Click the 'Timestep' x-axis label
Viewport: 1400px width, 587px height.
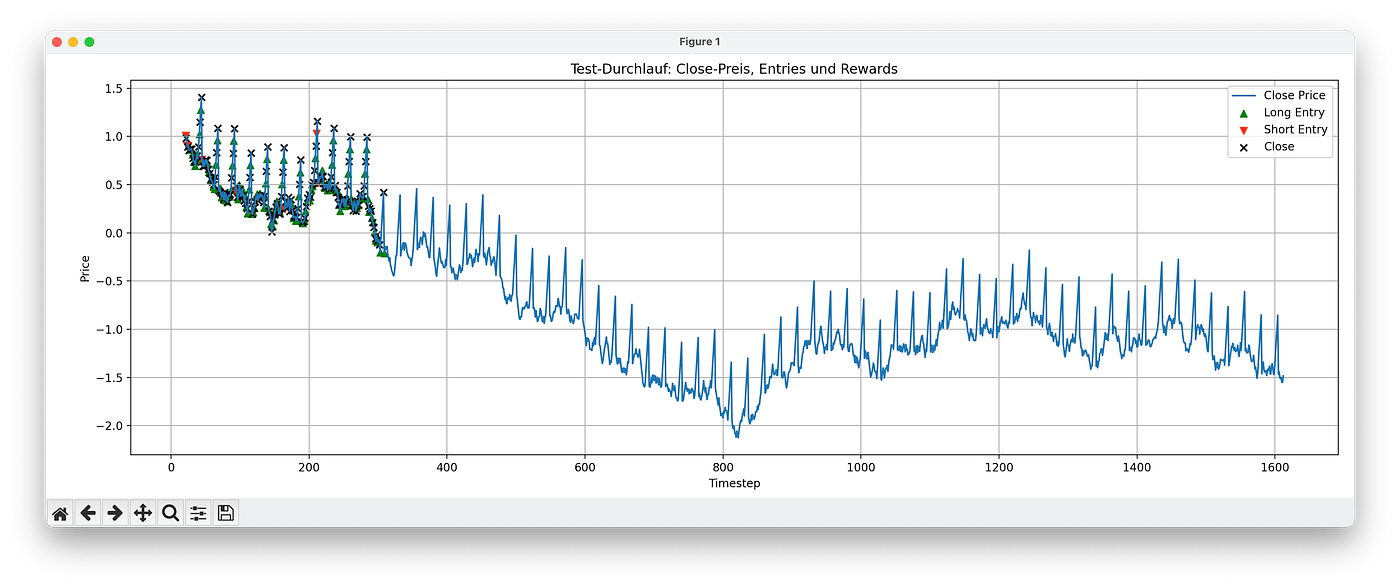coord(734,483)
